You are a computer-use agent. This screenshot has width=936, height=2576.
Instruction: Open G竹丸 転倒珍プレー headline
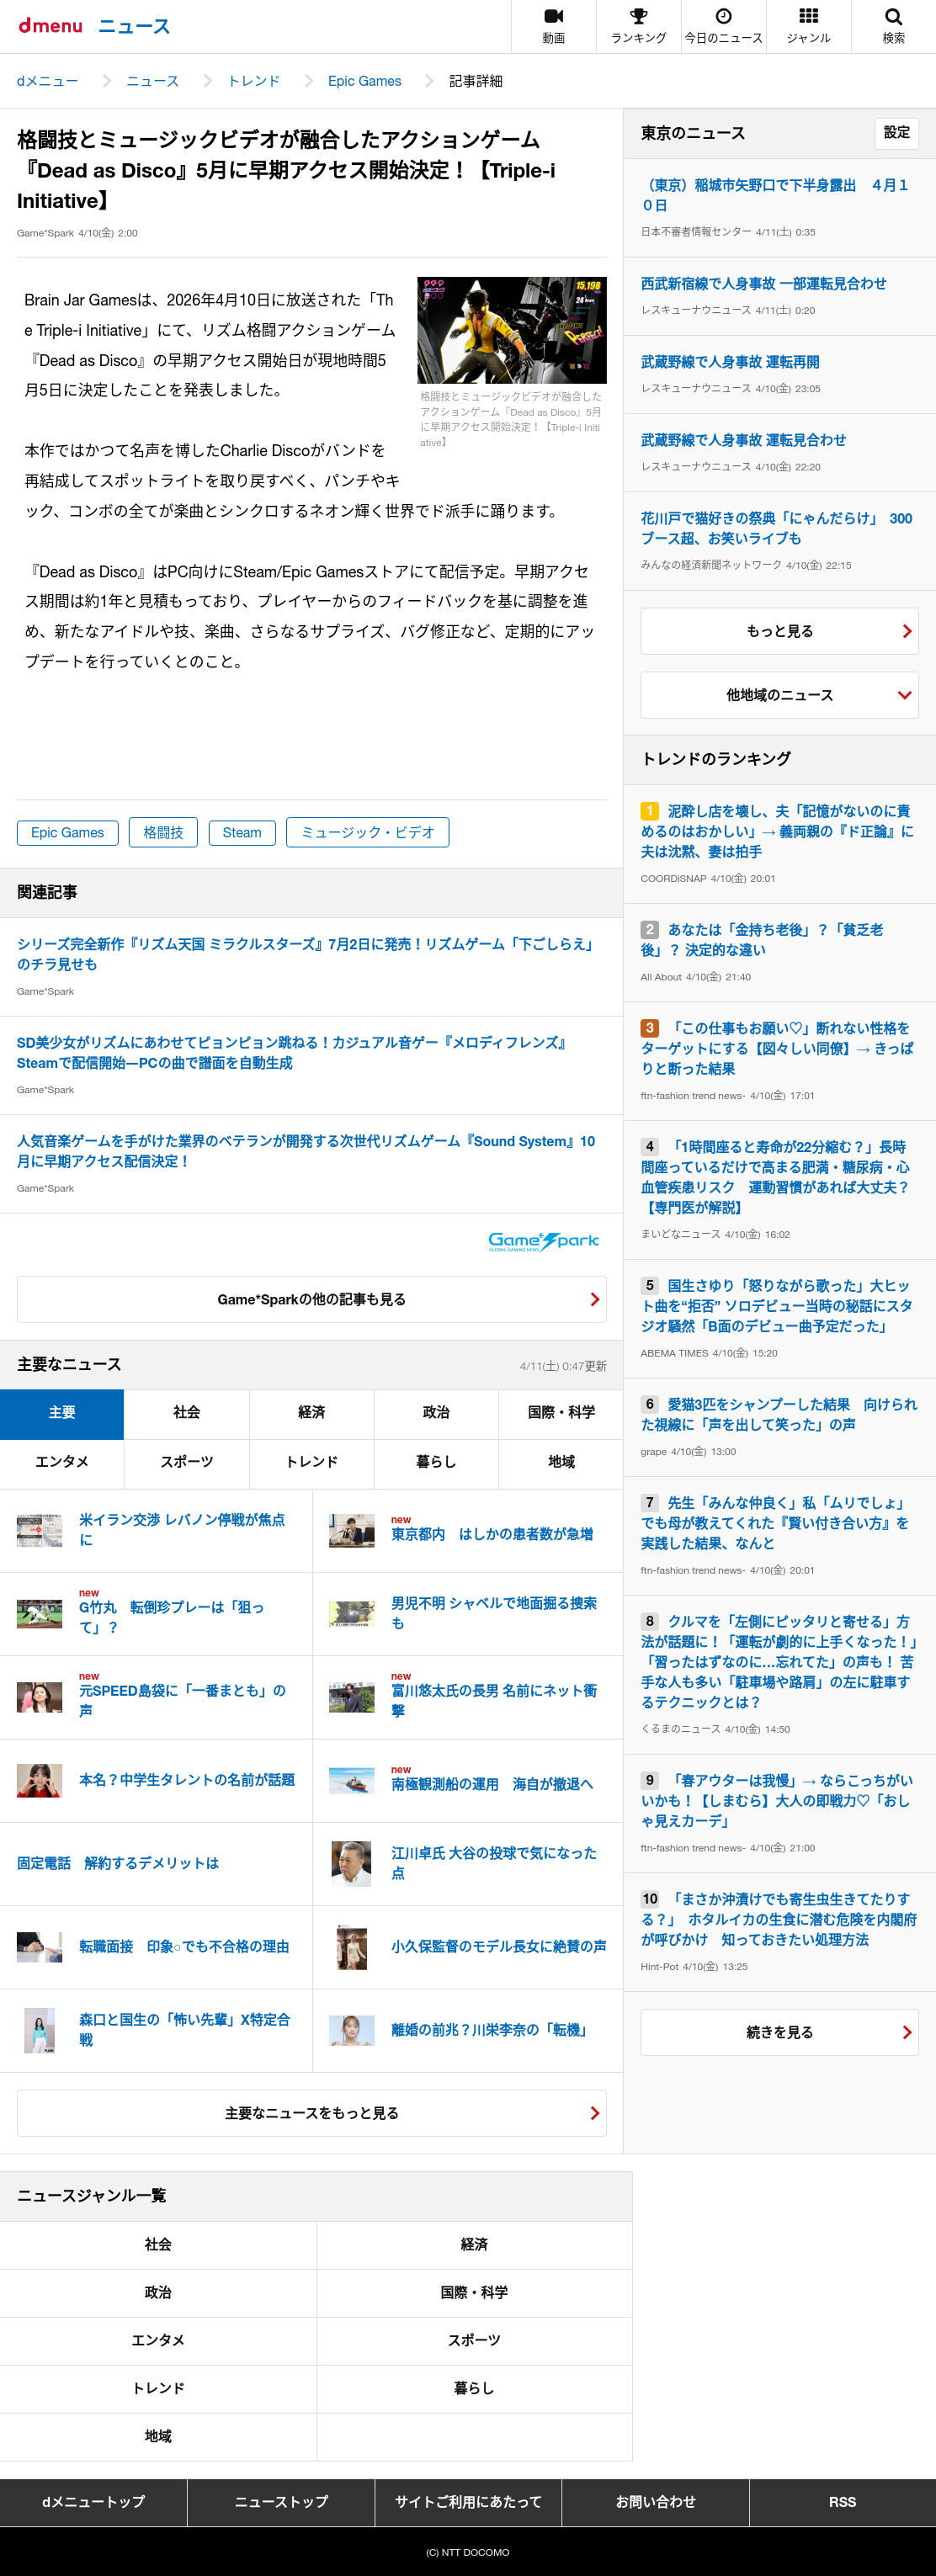coord(171,1617)
